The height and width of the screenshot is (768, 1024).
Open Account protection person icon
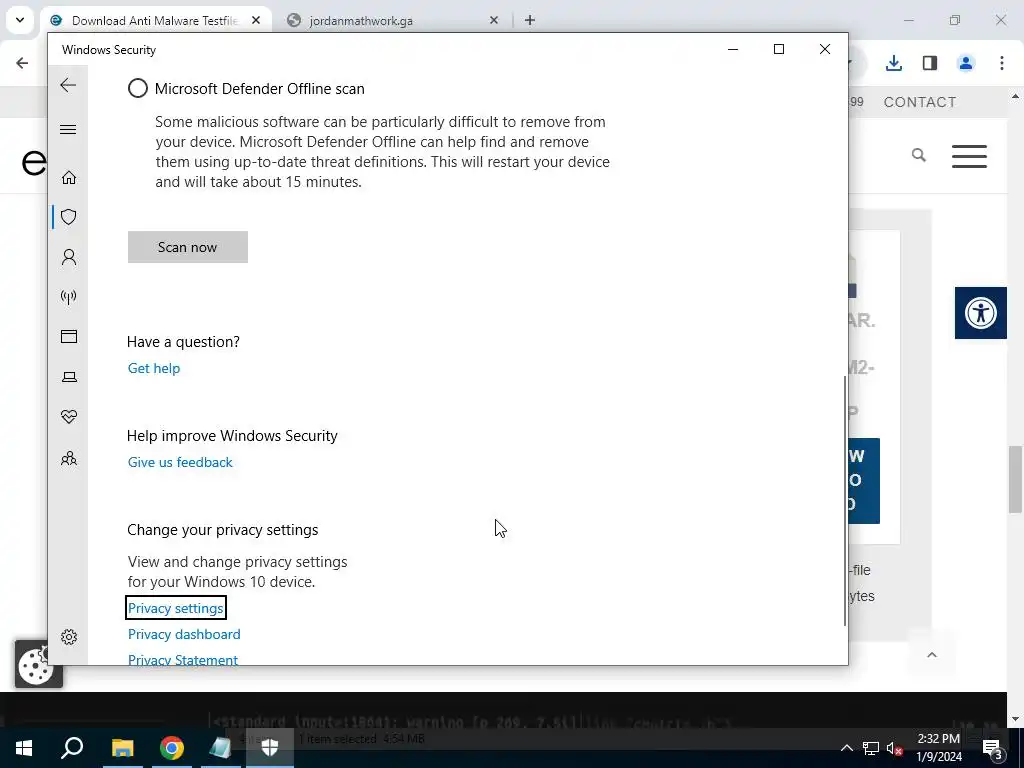pyautogui.click(x=69, y=257)
